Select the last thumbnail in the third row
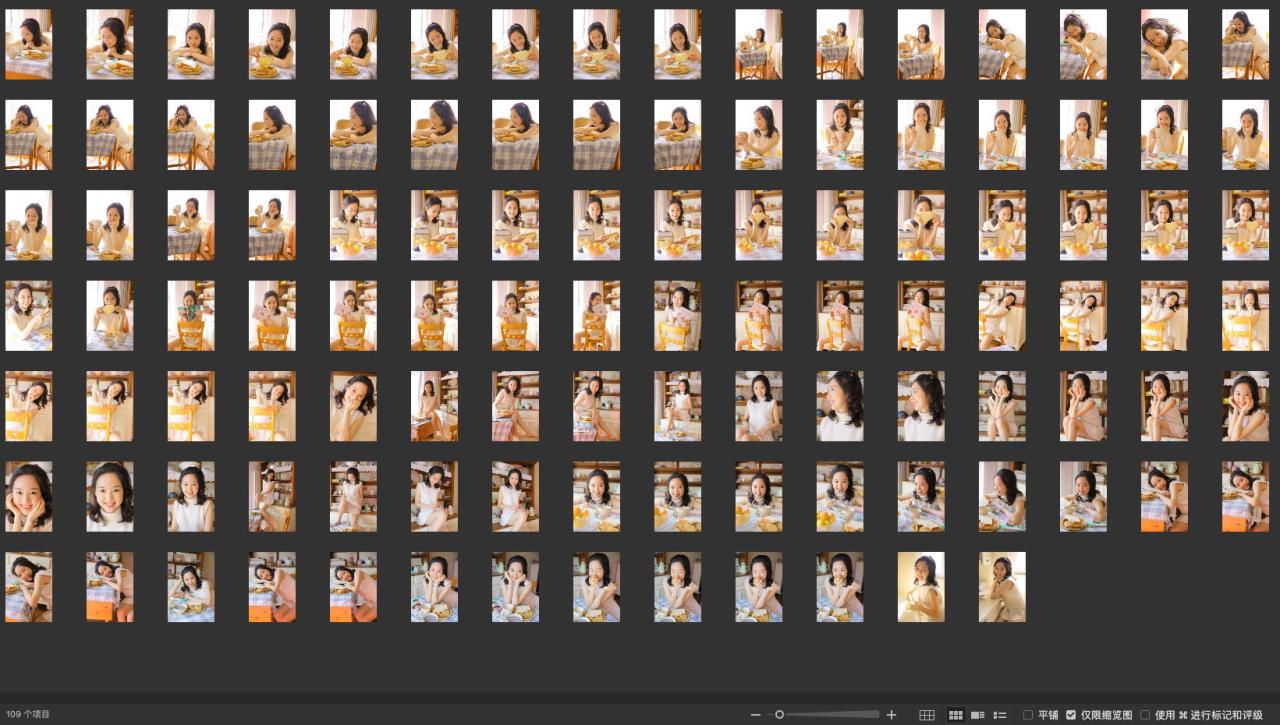Image resolution: width=1280 pixels, height=725 pixels. click(x=1245, y=225)
